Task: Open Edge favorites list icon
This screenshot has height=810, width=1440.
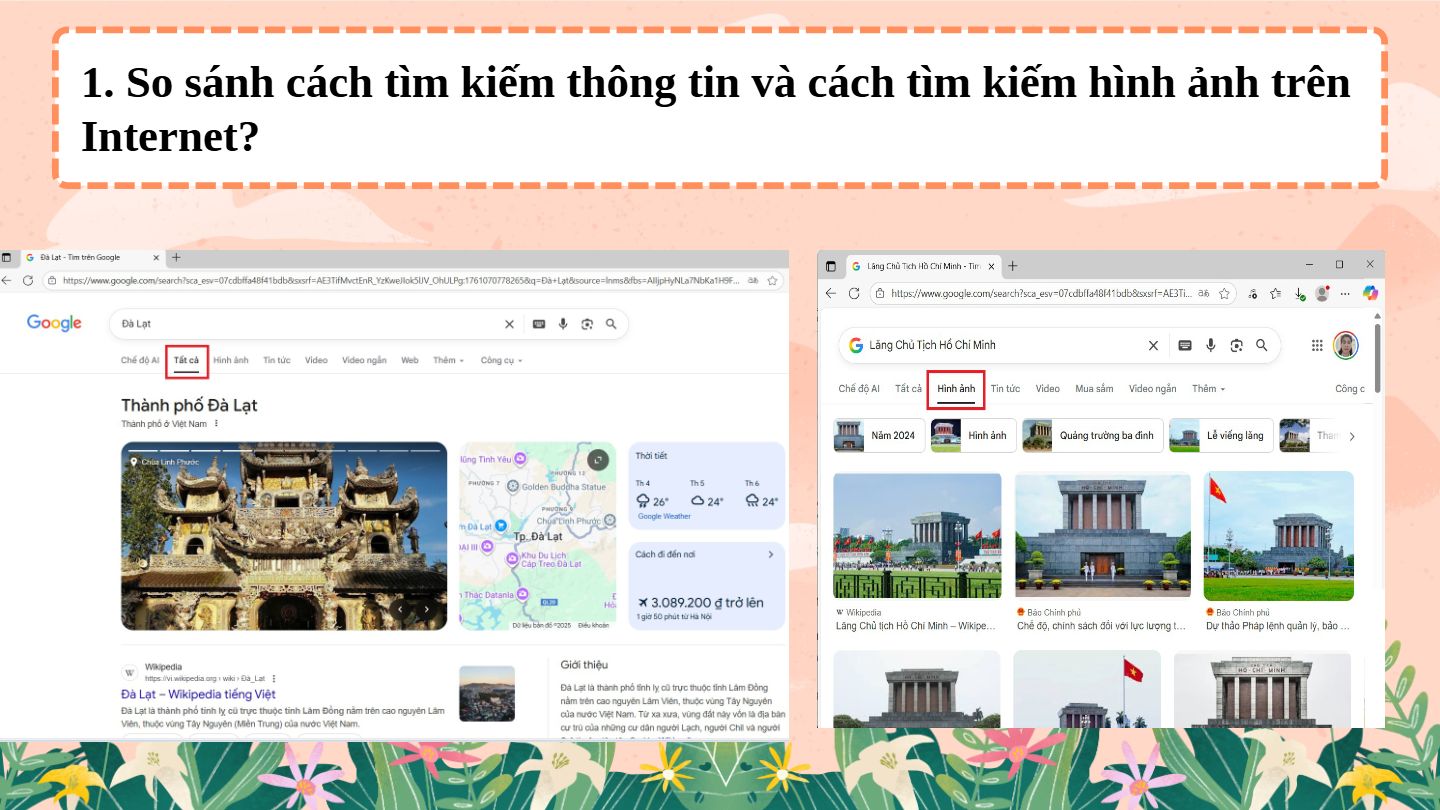Action: (1276, 293)
